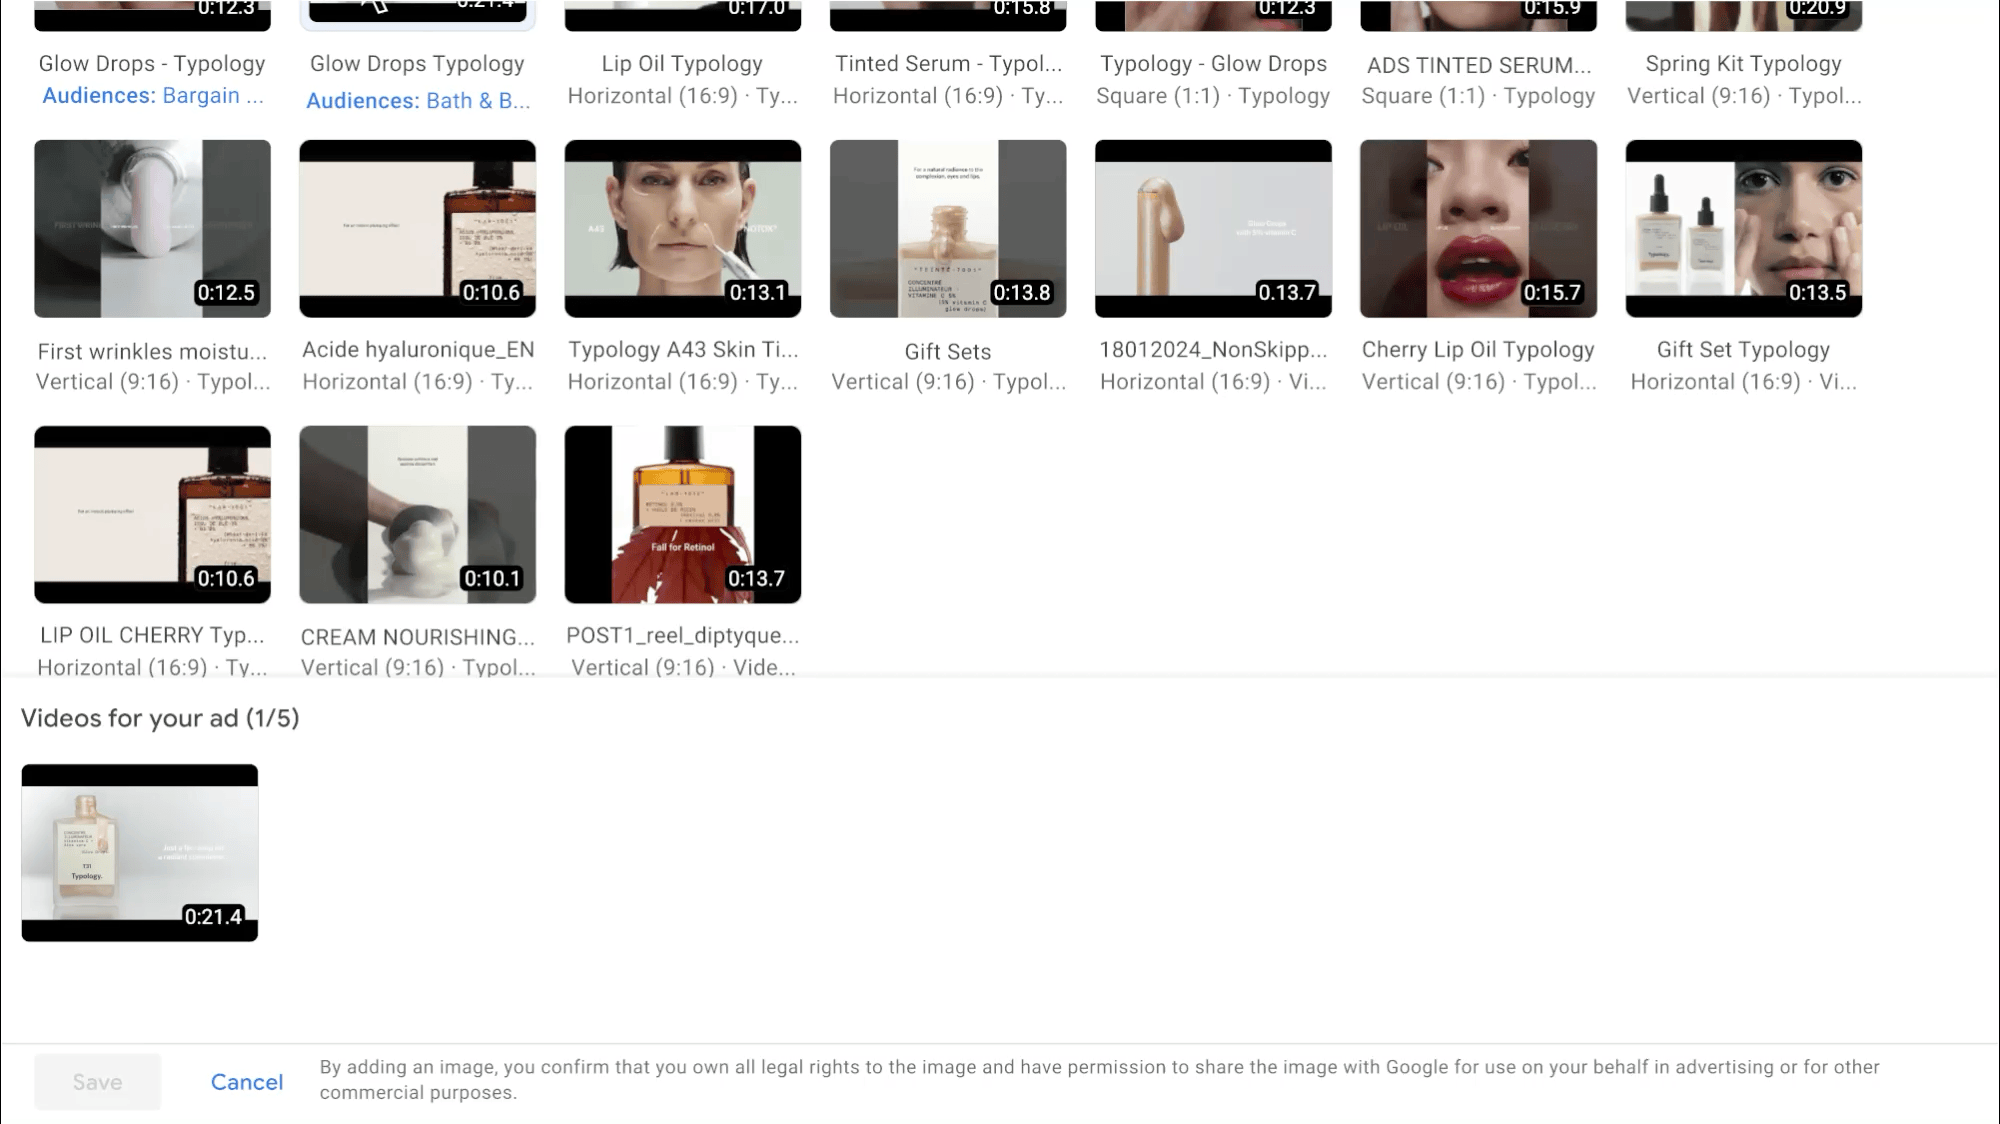
Task: Open the 'Audiences: Bargain' link
Action: tap(153, 96)
